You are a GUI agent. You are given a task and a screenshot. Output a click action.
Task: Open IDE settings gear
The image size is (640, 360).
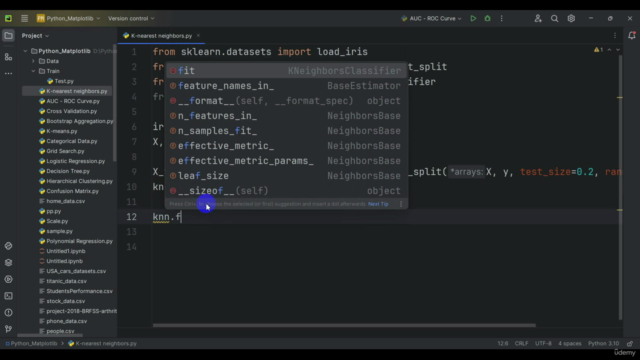click(x=571, y=18)
